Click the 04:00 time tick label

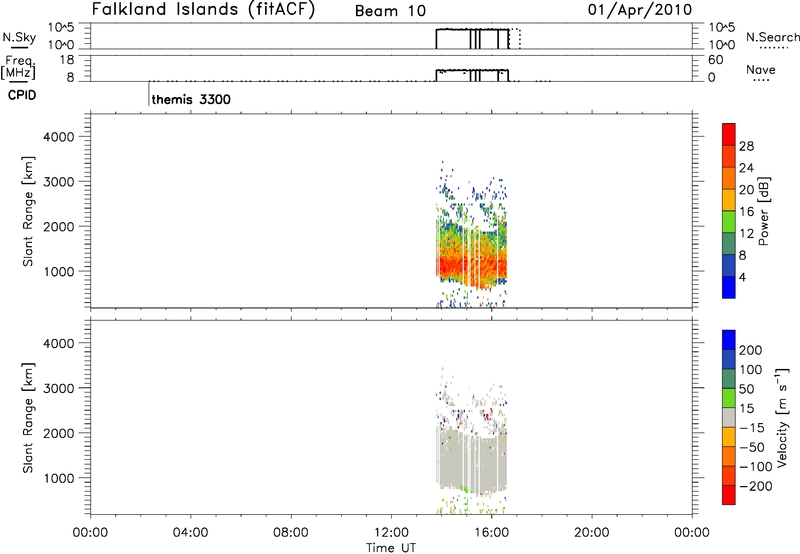[x=190, y=533]
